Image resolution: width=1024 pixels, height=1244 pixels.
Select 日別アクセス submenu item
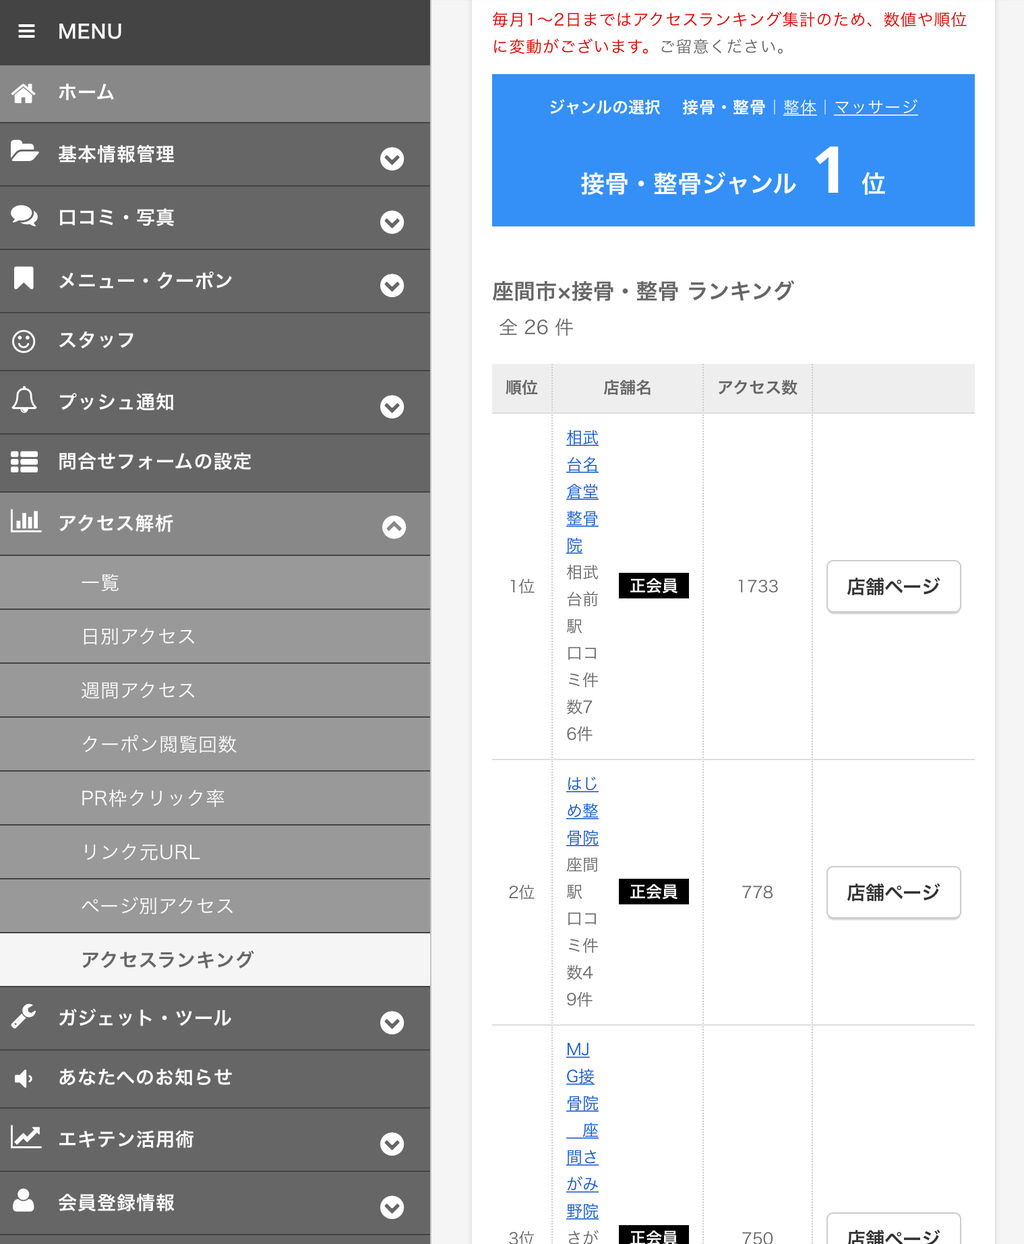pos(215,636)
